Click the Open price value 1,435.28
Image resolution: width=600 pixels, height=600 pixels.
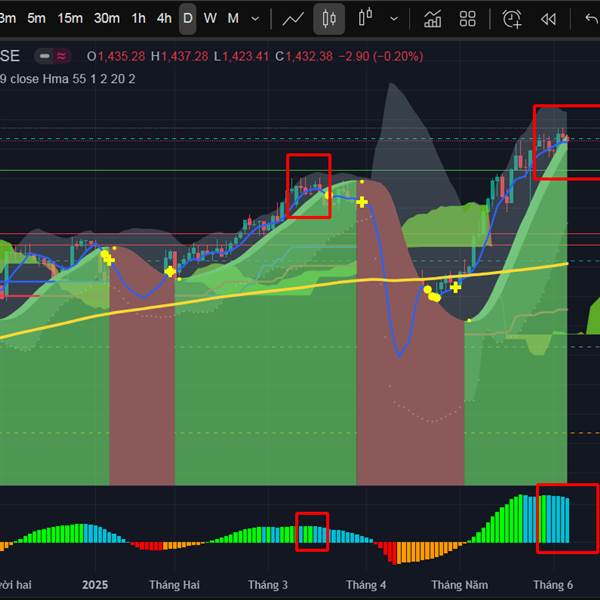pos(122,57)
